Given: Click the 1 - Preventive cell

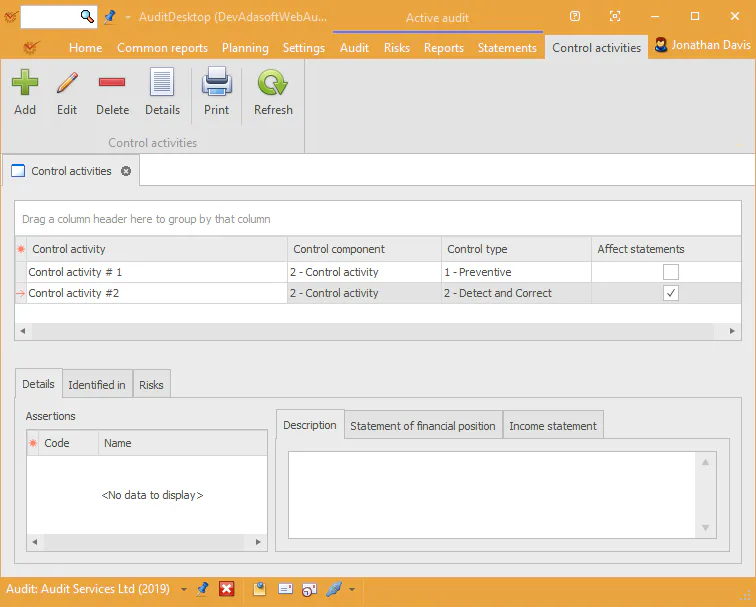Looking at the screenshot, I should click(516, 272).
